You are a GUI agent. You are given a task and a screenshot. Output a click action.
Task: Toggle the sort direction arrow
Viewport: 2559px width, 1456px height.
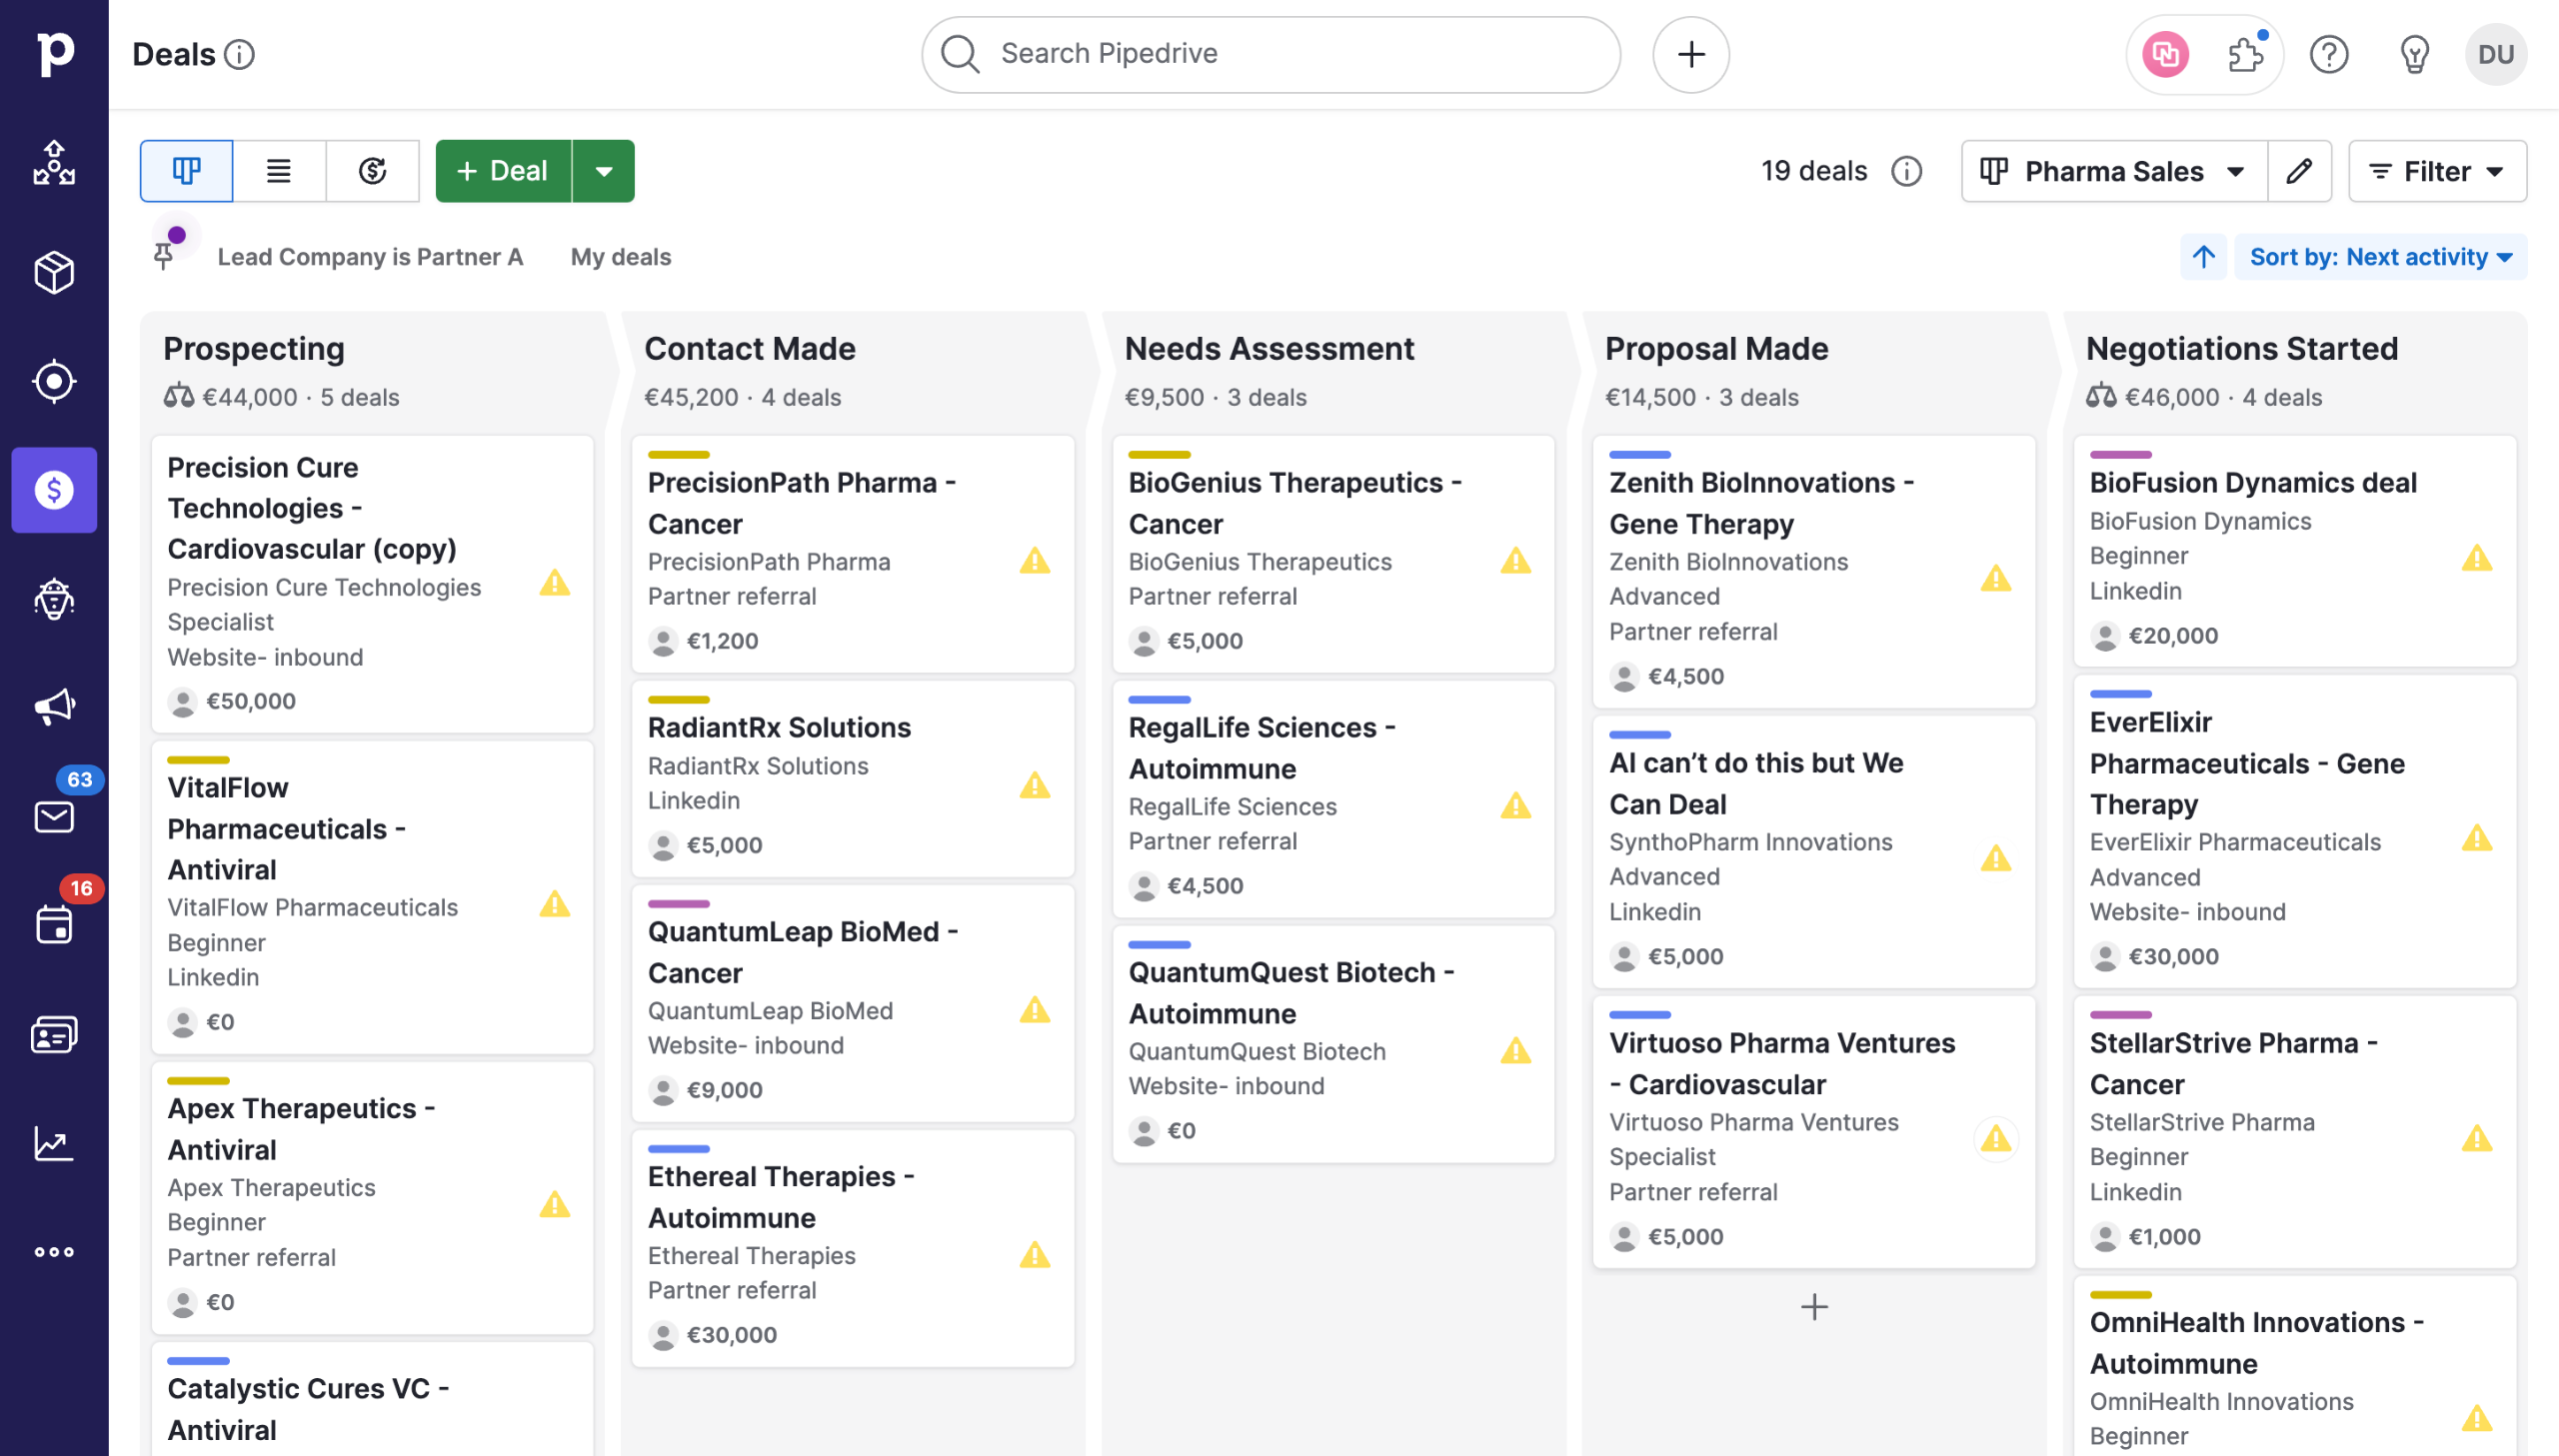(2203, 257)
